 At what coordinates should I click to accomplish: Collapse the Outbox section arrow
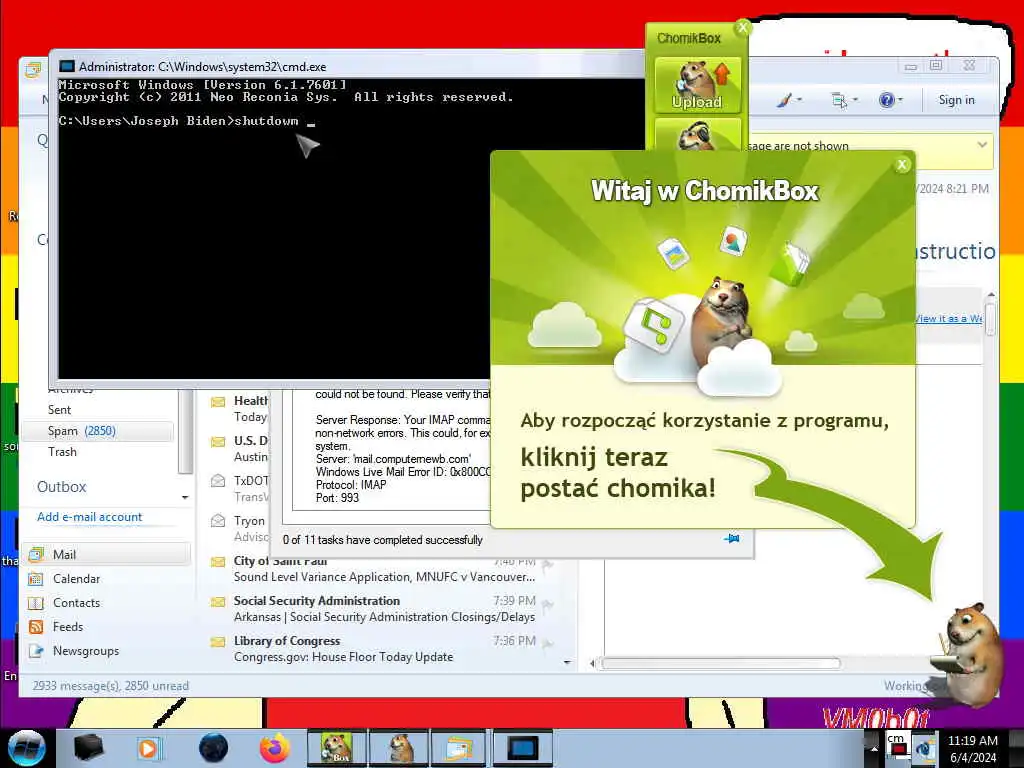[185, 498]
